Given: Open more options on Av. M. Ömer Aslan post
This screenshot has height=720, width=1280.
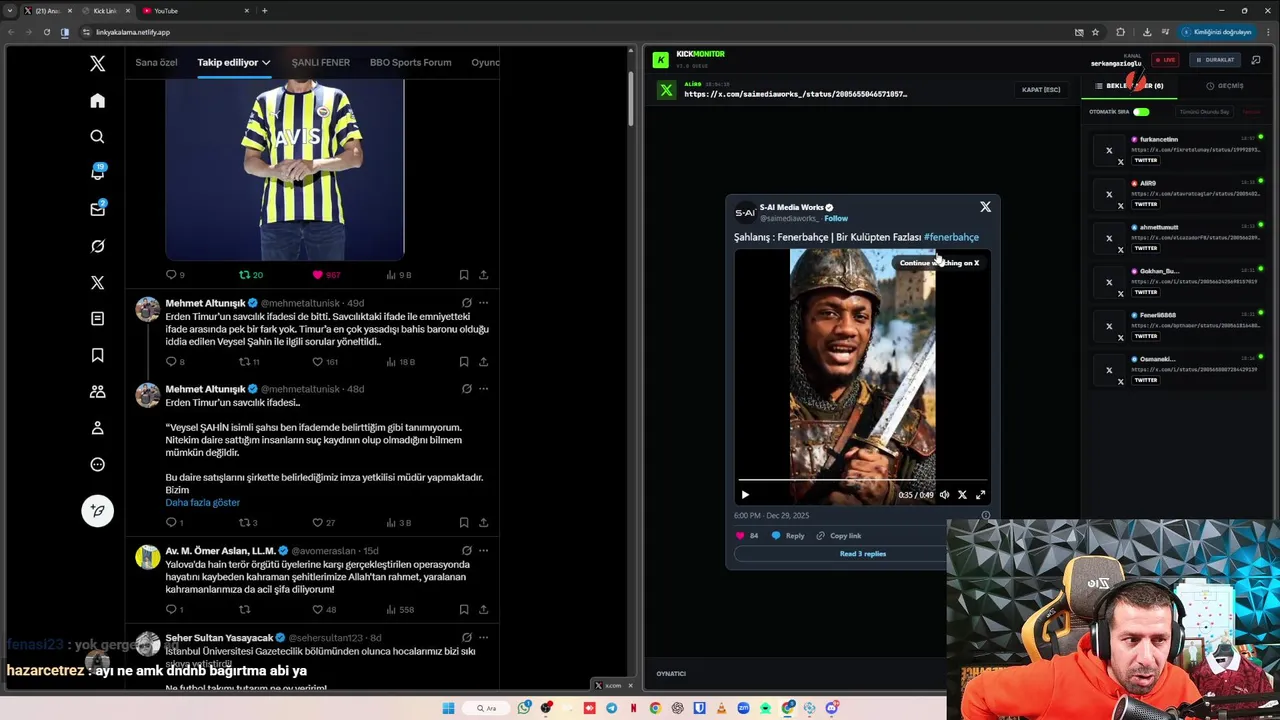Looking at the screenshot, I should click(x=483, y=551).
